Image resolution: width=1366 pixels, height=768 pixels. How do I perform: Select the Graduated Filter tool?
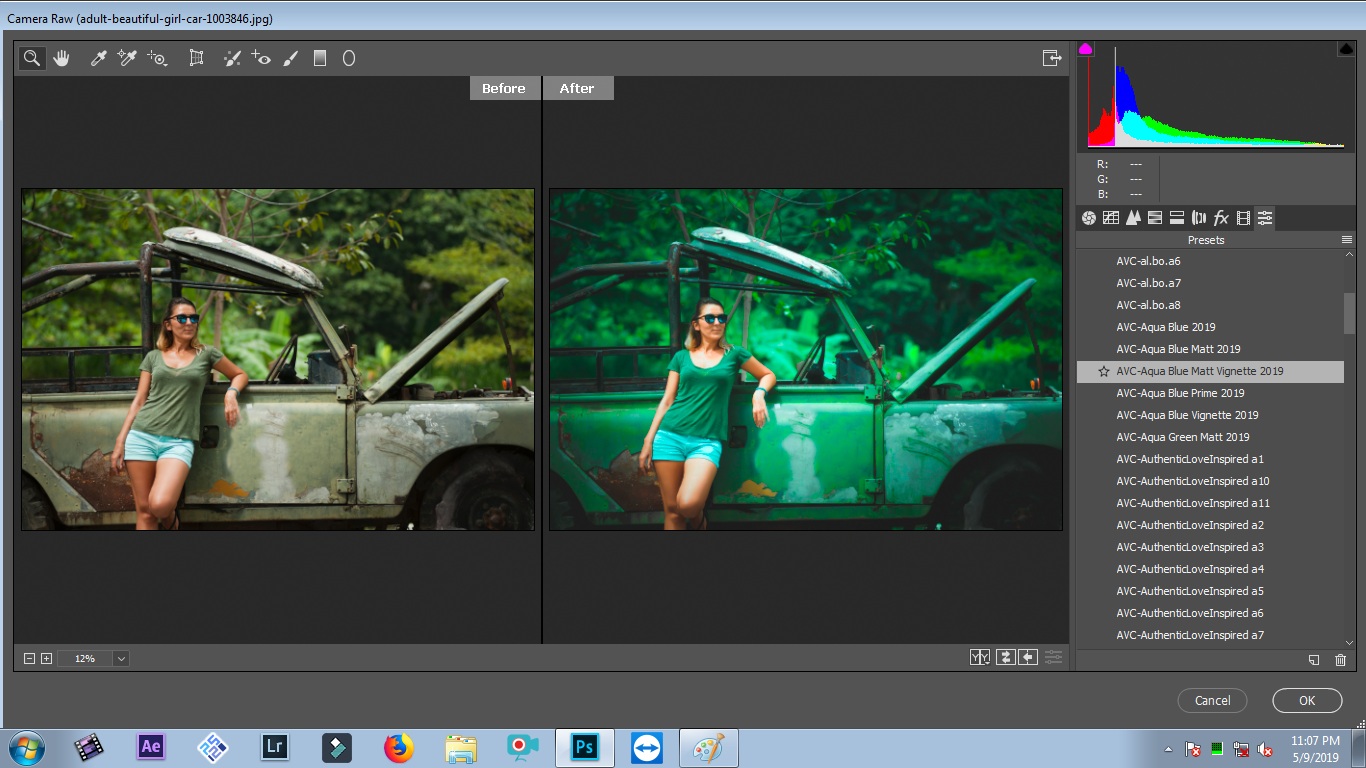pos(320,58)
